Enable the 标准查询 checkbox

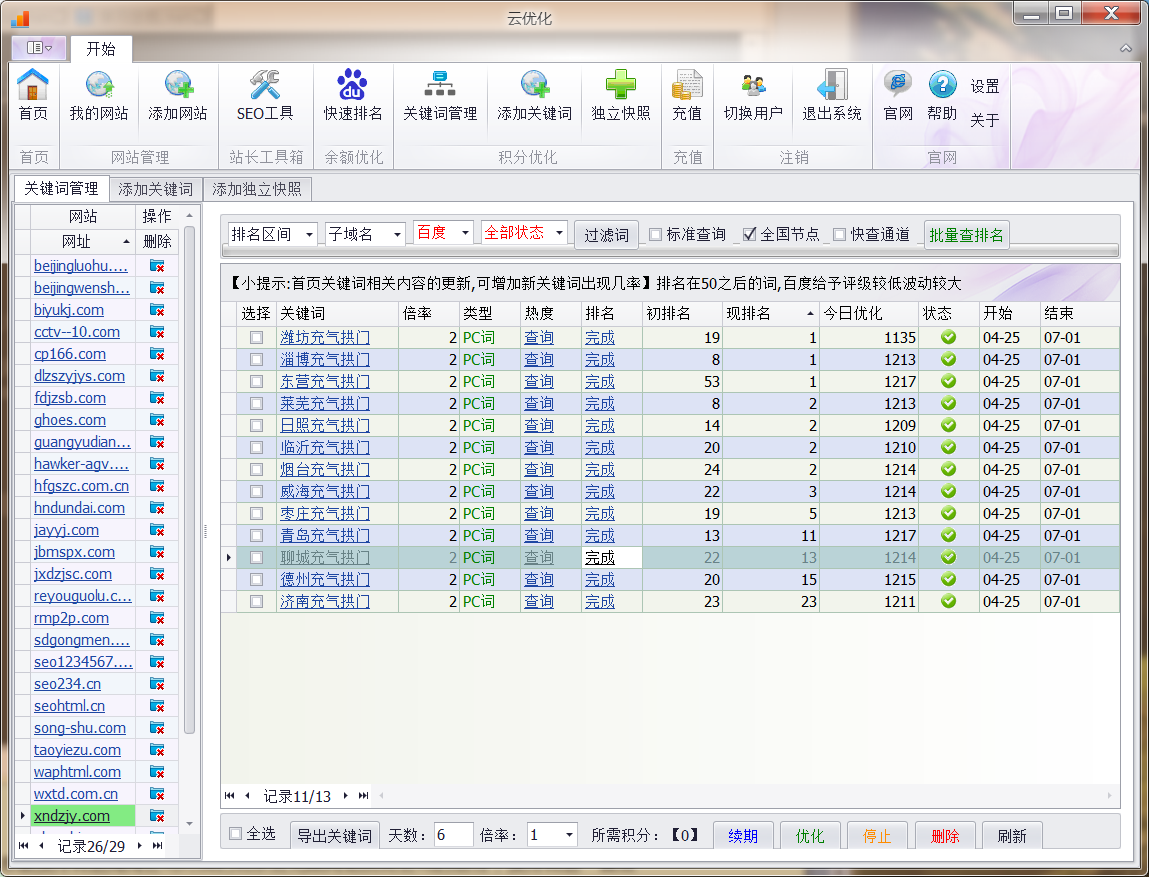pos(656,235)
